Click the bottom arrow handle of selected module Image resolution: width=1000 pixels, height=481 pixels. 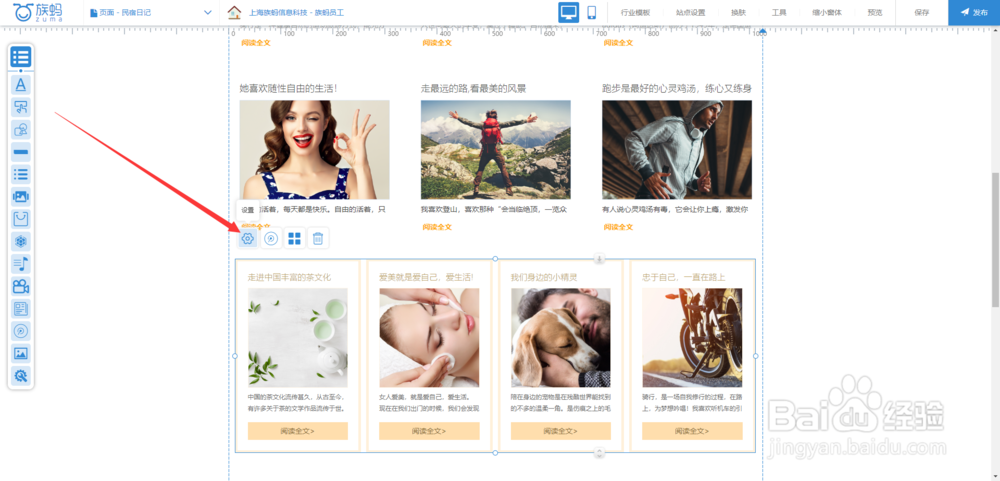point(599,452)
